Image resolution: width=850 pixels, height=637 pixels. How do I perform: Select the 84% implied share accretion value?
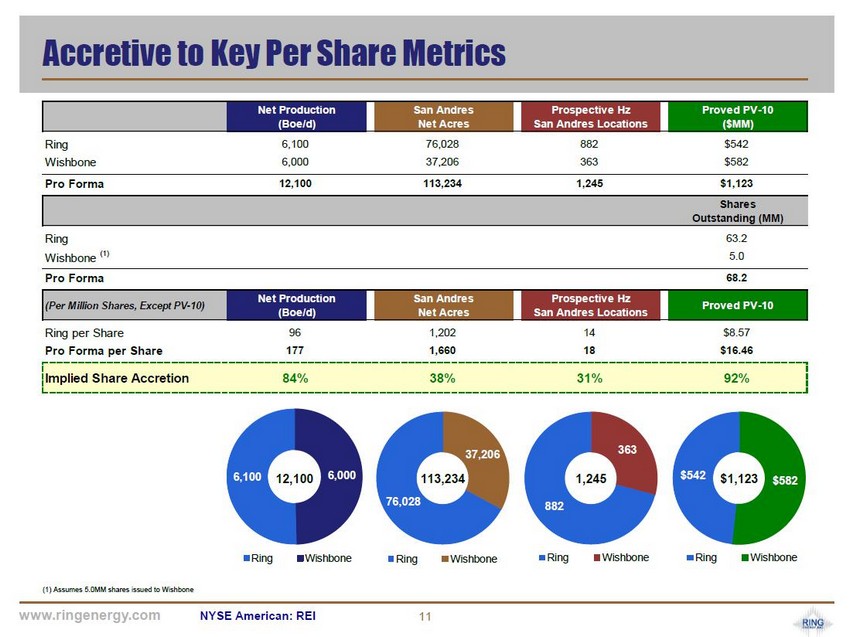click(x=295, y=378)
